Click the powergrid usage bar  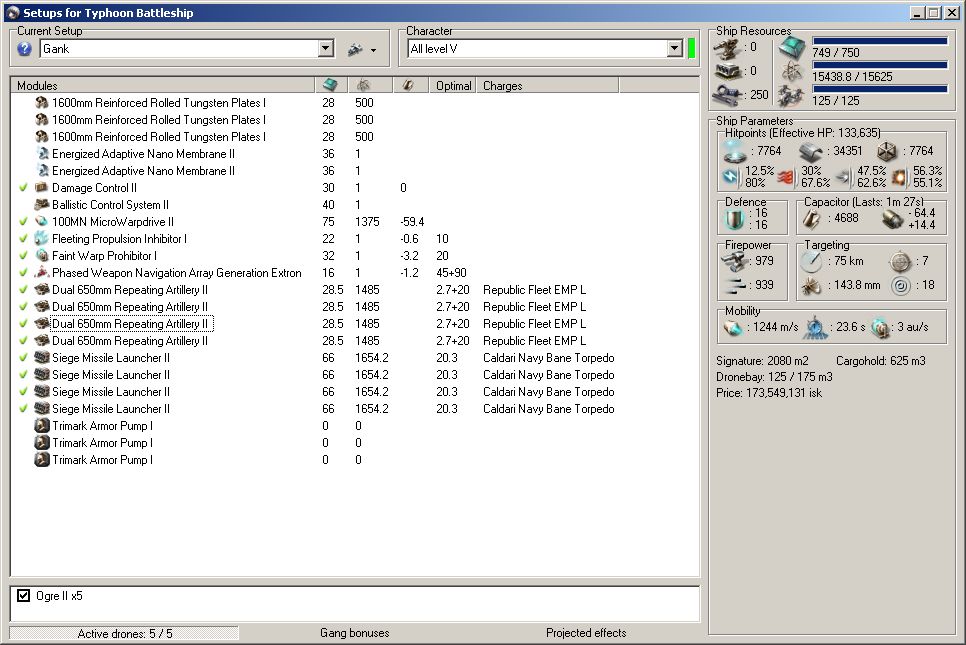pos(879,65)
